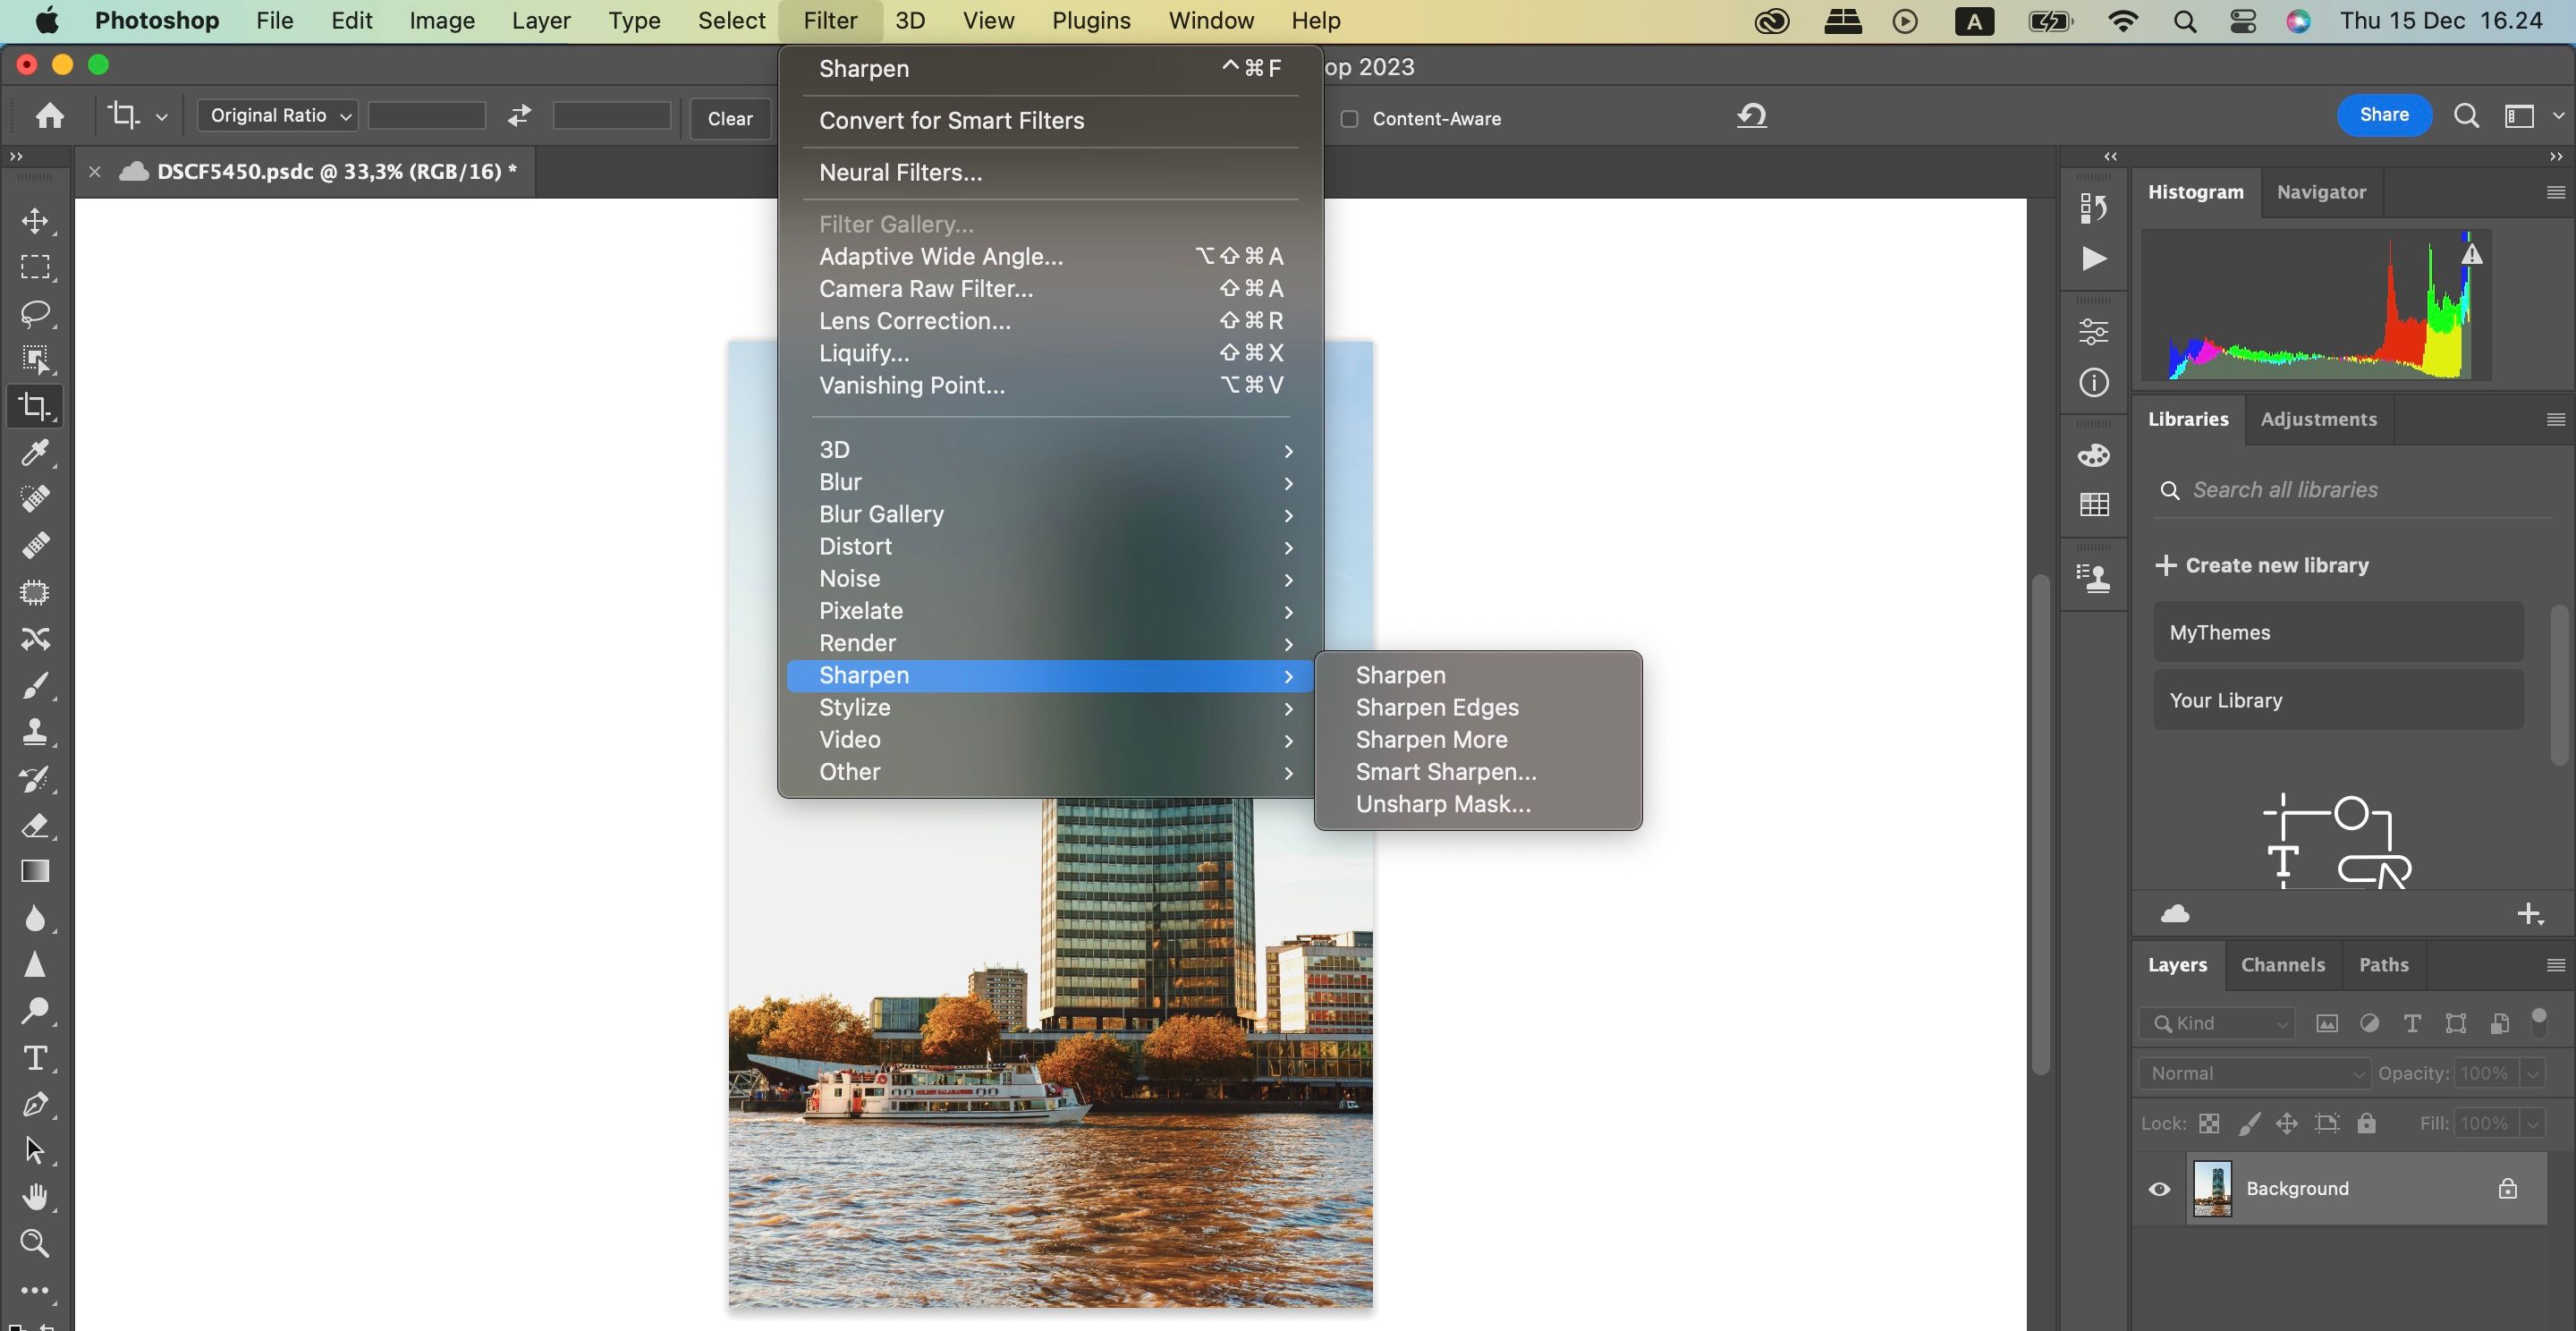Switch to the Channels tab
This screenshot has height=1331, width=2576.
[2283, 965]
